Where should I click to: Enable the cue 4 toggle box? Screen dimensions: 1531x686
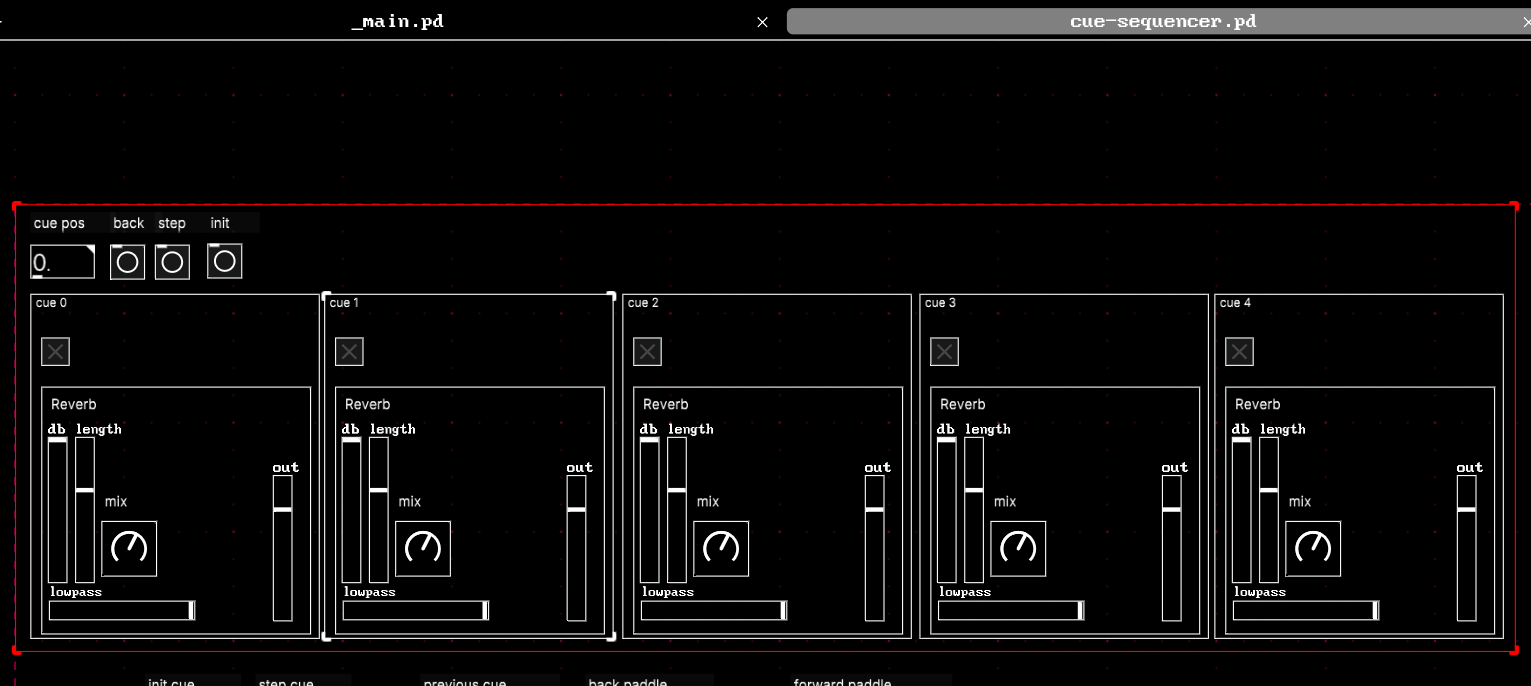[1239, 352]
